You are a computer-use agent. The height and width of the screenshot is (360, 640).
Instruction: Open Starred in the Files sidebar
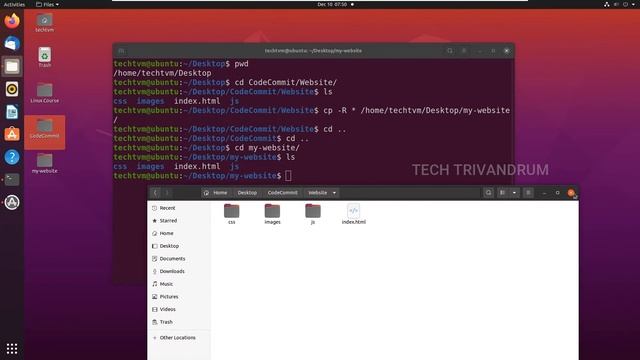179,220
